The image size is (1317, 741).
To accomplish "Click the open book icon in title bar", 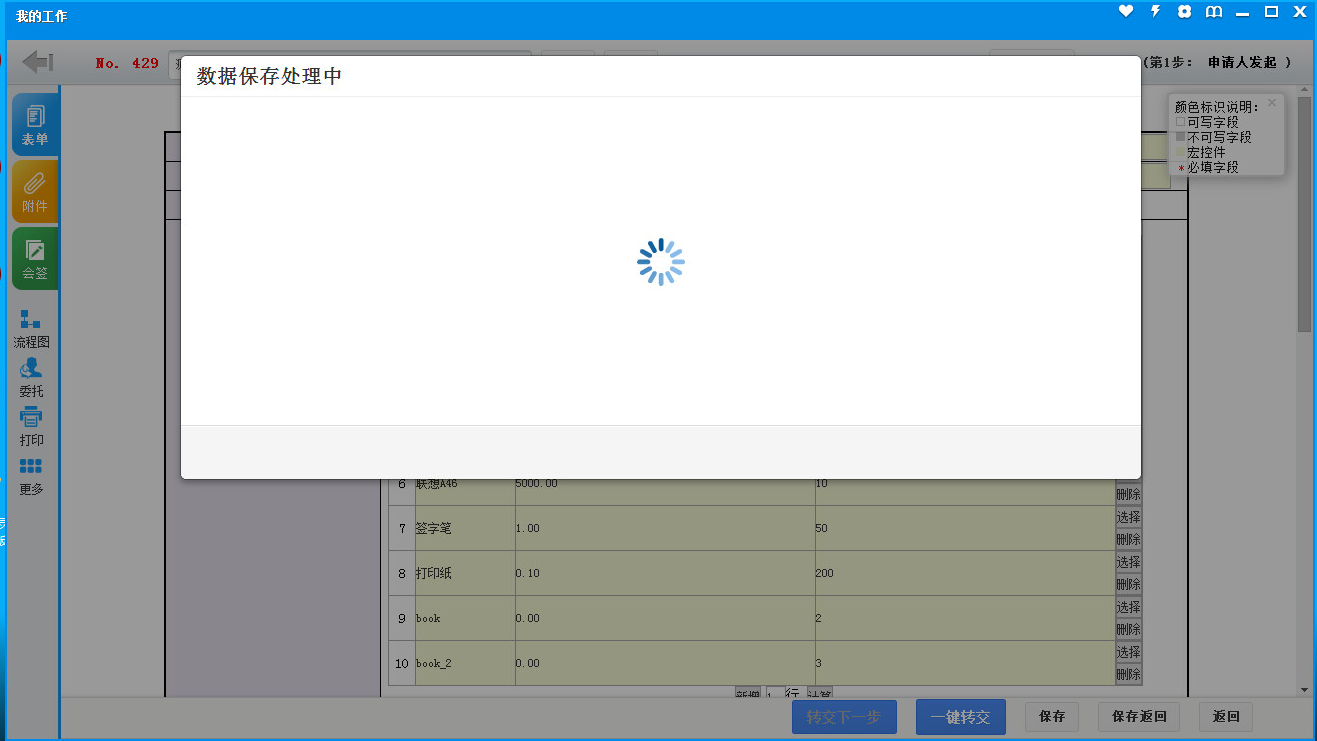I will (x=1213, y=12).
